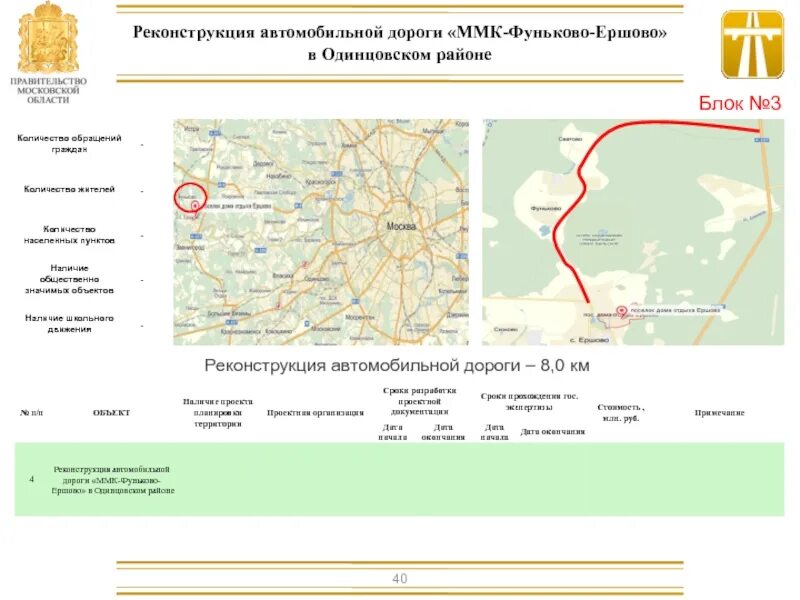Click the red location pin near Ershovo on right map

pyautogui.click(x=621, y=310)
